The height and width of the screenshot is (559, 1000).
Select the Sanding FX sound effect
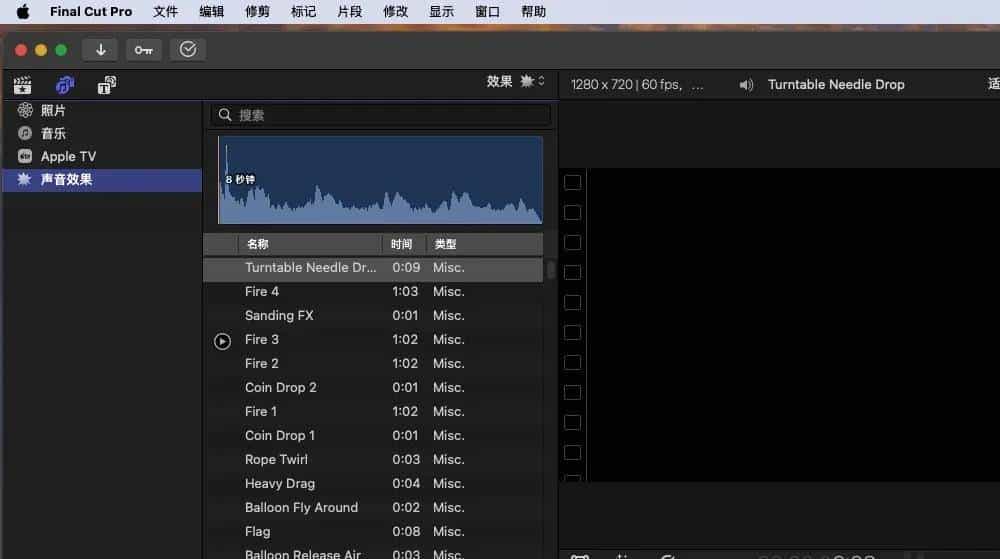[x=373, y=316]
